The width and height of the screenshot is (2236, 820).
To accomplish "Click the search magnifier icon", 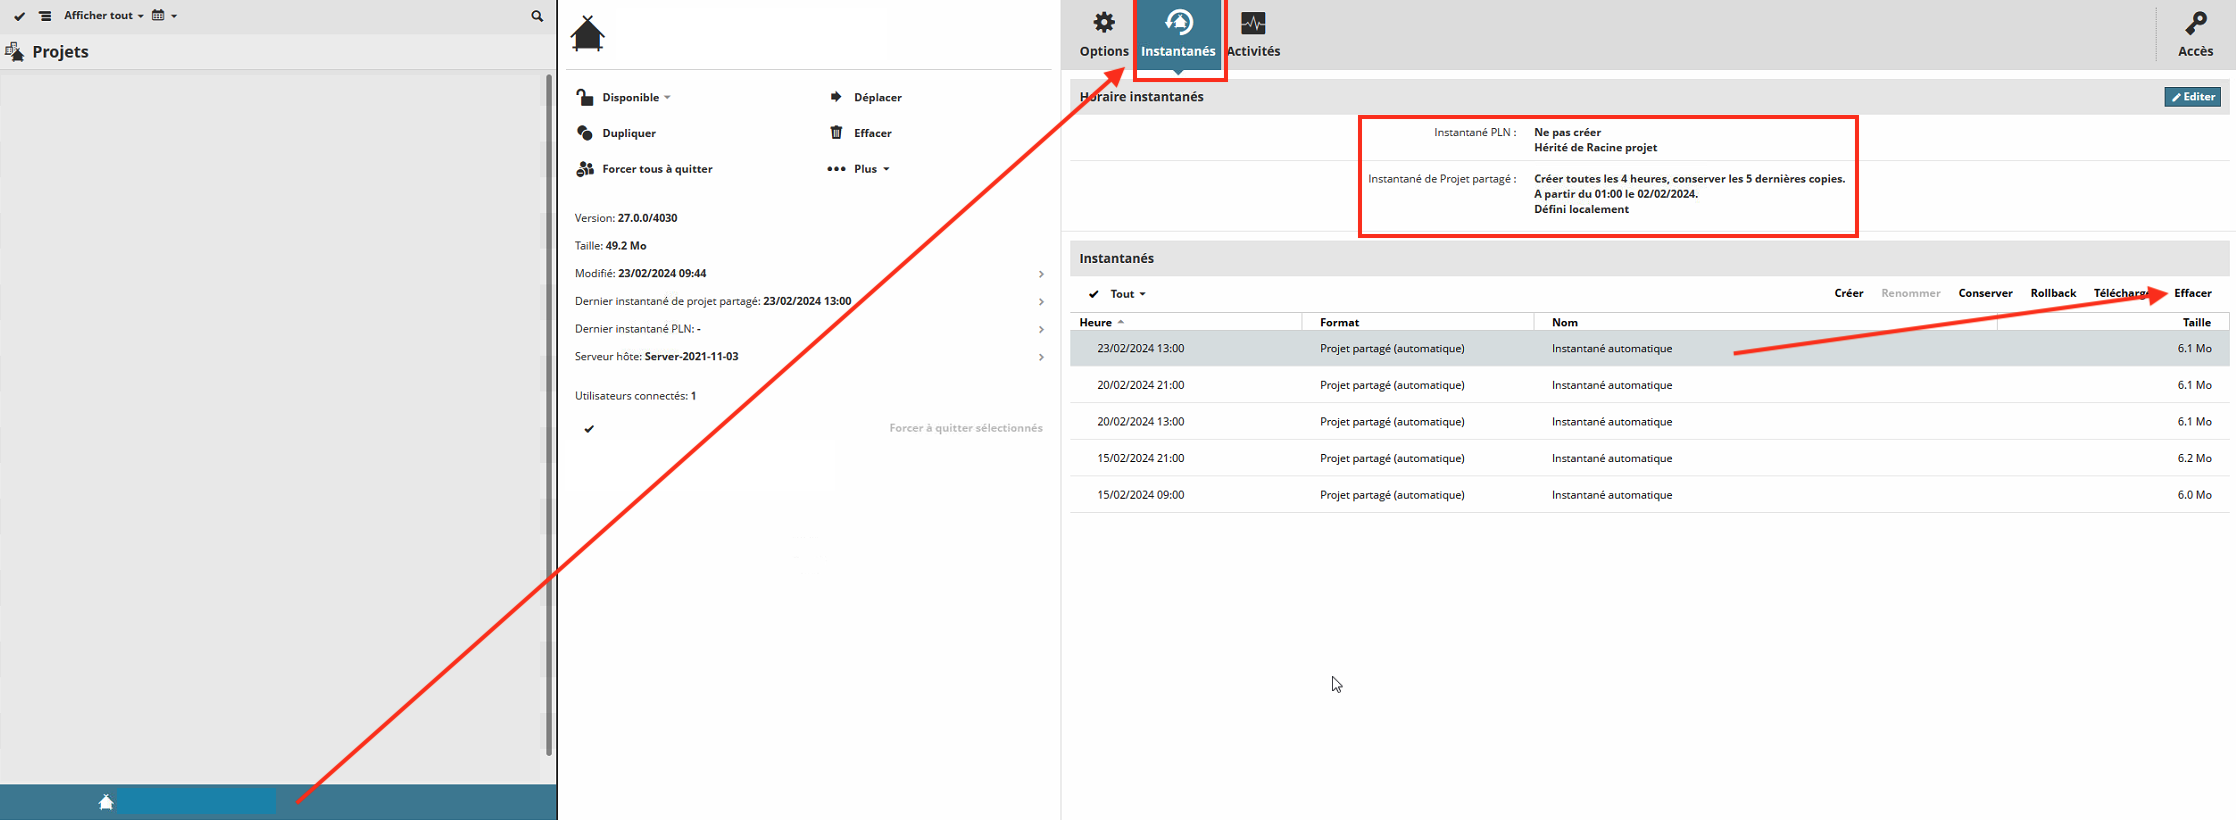I will [x=537, y=16].
